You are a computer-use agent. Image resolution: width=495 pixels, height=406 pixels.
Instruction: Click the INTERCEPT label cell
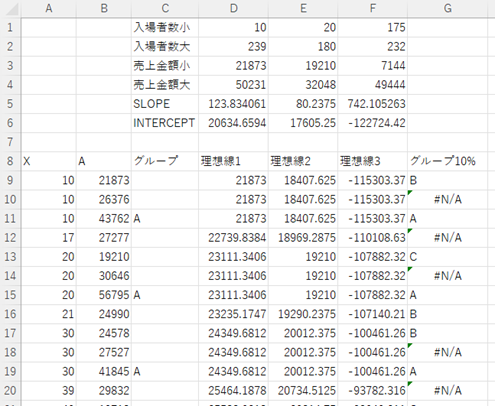coord(165,123)
